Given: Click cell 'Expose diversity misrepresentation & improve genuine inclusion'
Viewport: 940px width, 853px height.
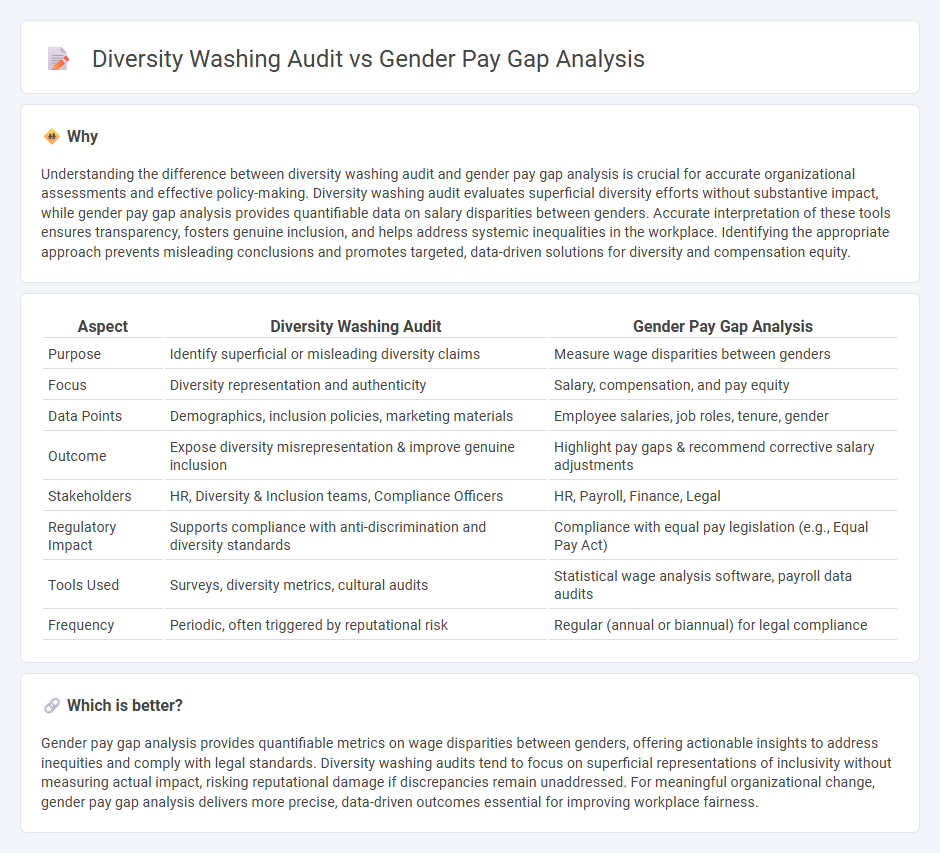Looking at the screenshot, I should click(x=355, y=456).
